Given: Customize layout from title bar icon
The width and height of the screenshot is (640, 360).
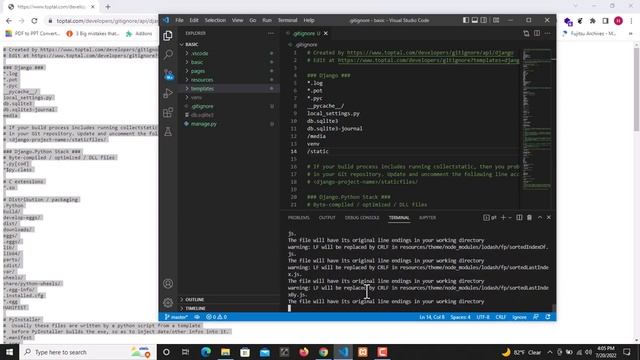Looking at the screenshot, I should pos(496,20).
